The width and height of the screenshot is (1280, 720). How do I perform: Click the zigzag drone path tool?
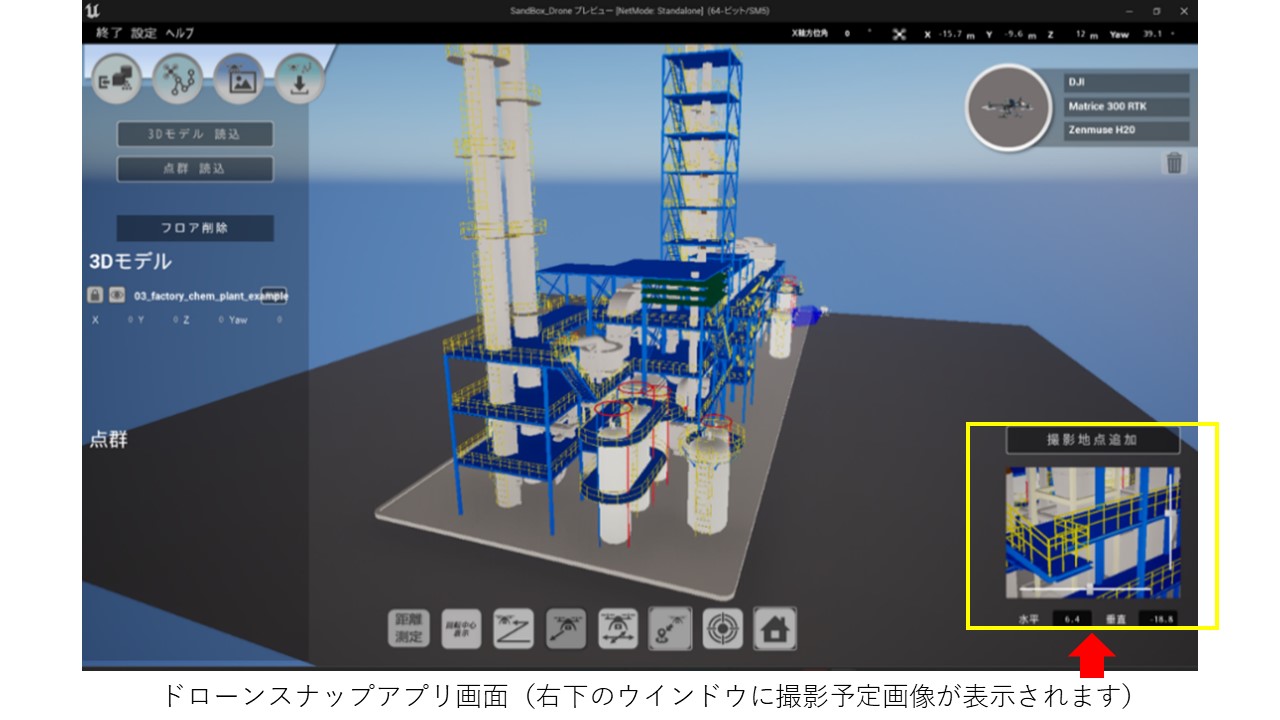[514, 629]
